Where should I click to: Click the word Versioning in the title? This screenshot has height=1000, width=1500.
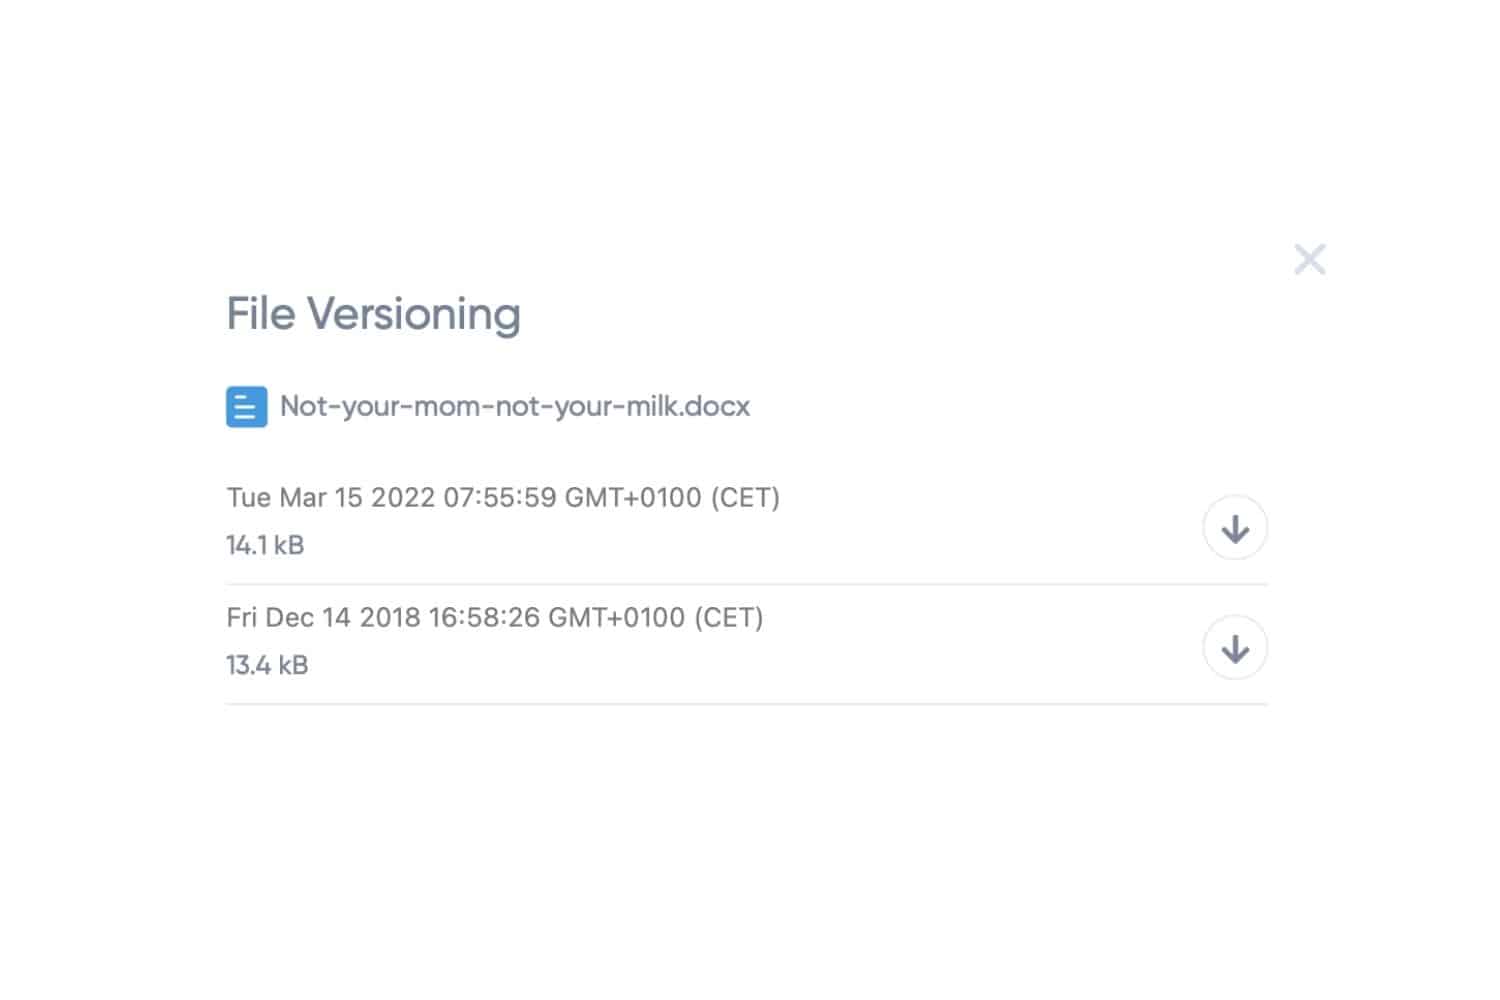coord(413,315)
